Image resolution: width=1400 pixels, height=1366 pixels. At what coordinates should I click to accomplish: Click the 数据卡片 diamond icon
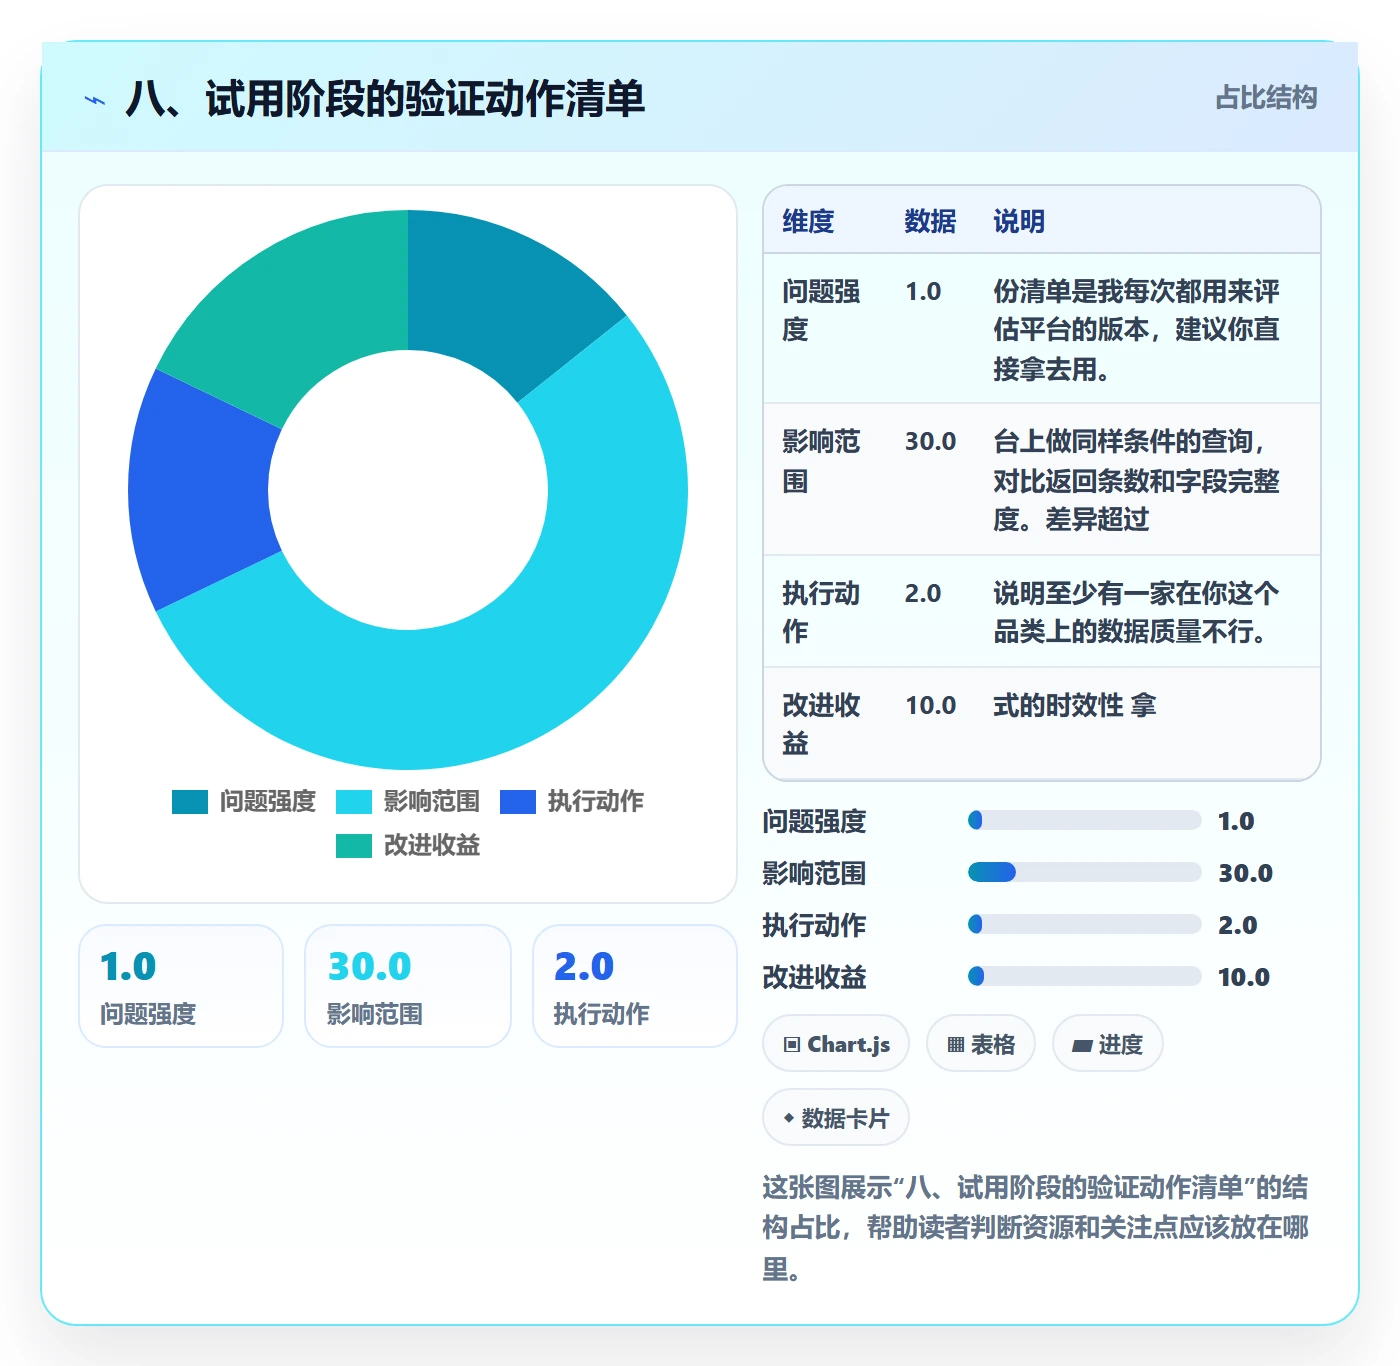tap(789, 1118)
